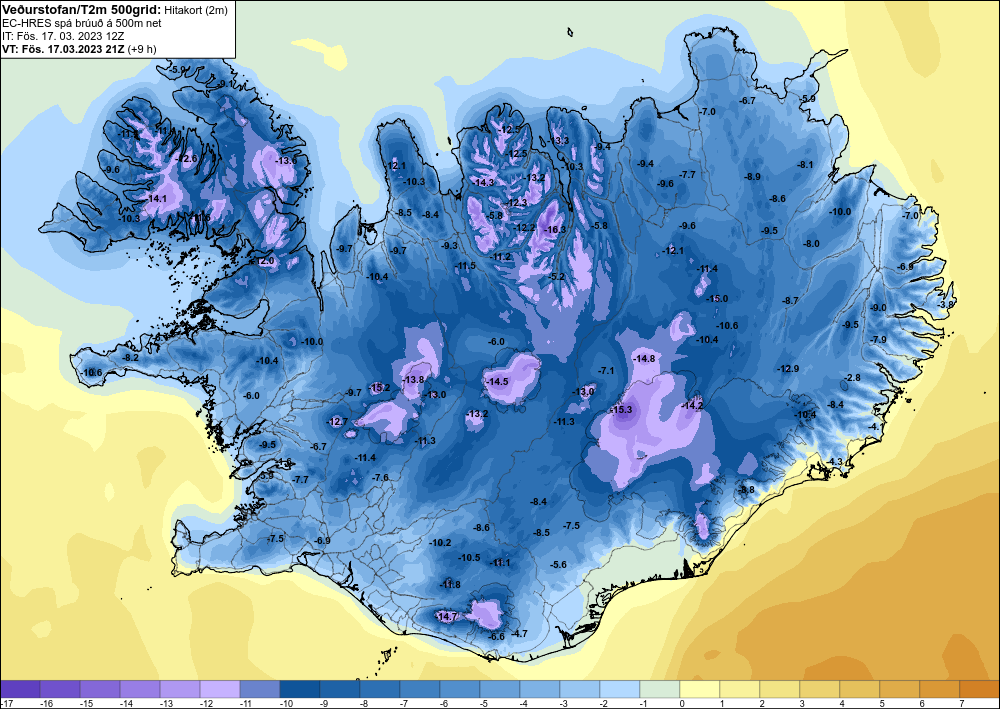
Task: Click the '-15.3' value on the large glacier
Action: [x=622, y=409]
